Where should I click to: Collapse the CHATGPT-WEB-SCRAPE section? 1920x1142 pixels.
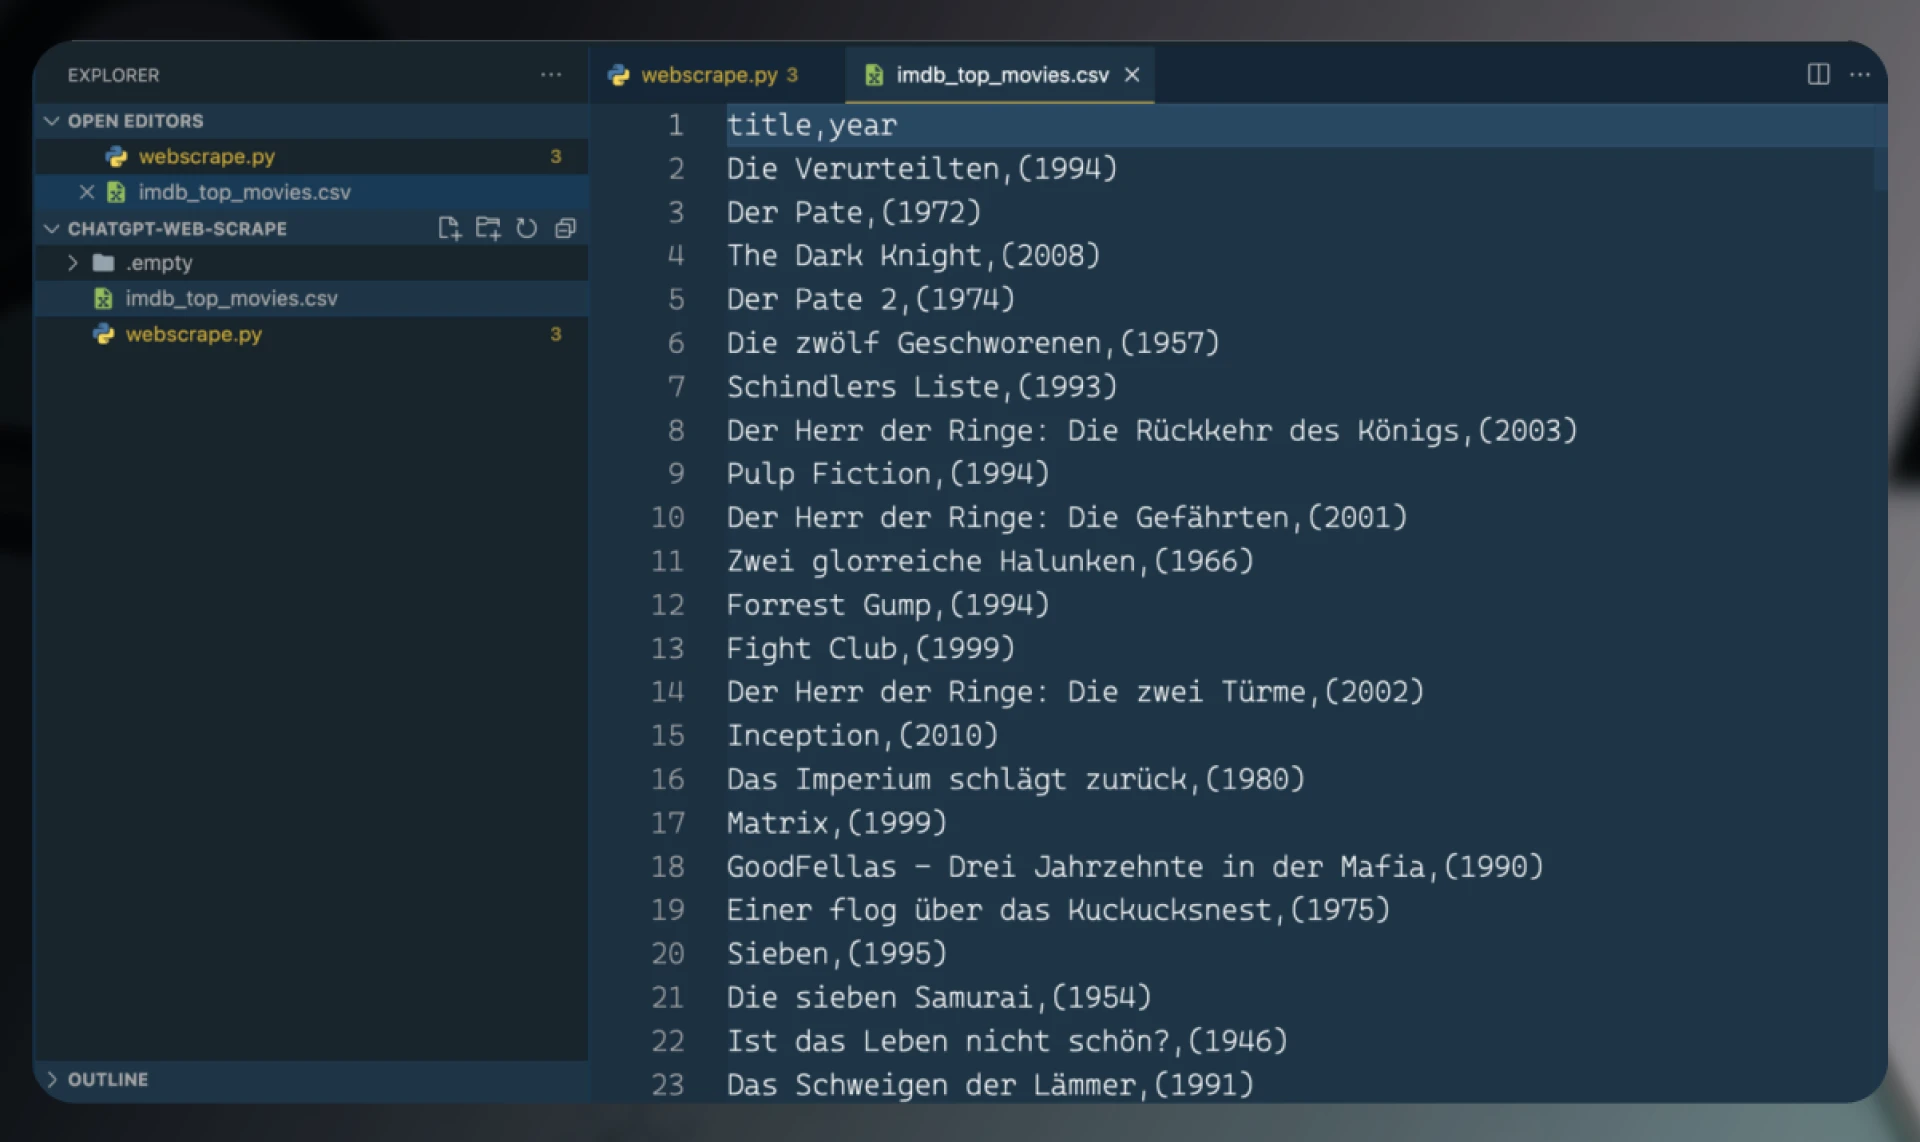coord(52,229)
